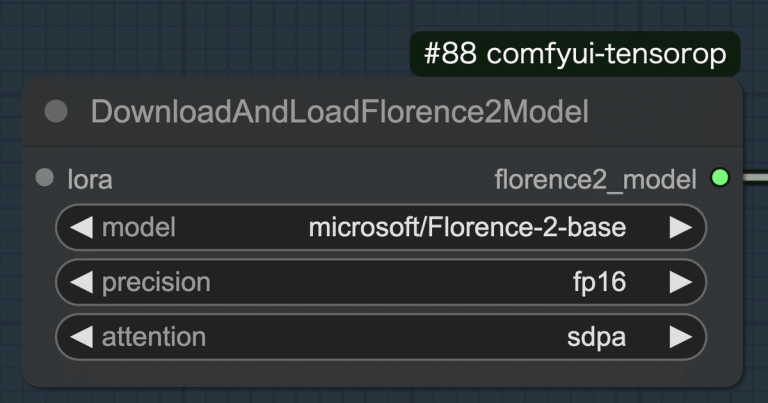Click the output wire leaving the florence2_model socket
The width and height of the screenshot is (768, 403).
coord(754,178)
